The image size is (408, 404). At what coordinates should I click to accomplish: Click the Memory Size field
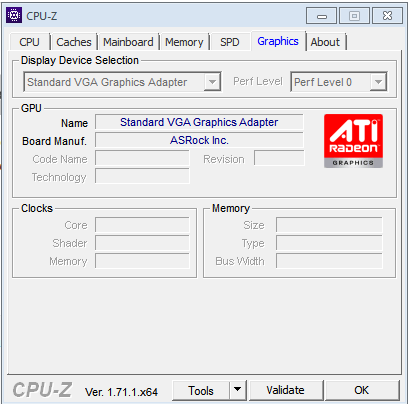(329, 225)
